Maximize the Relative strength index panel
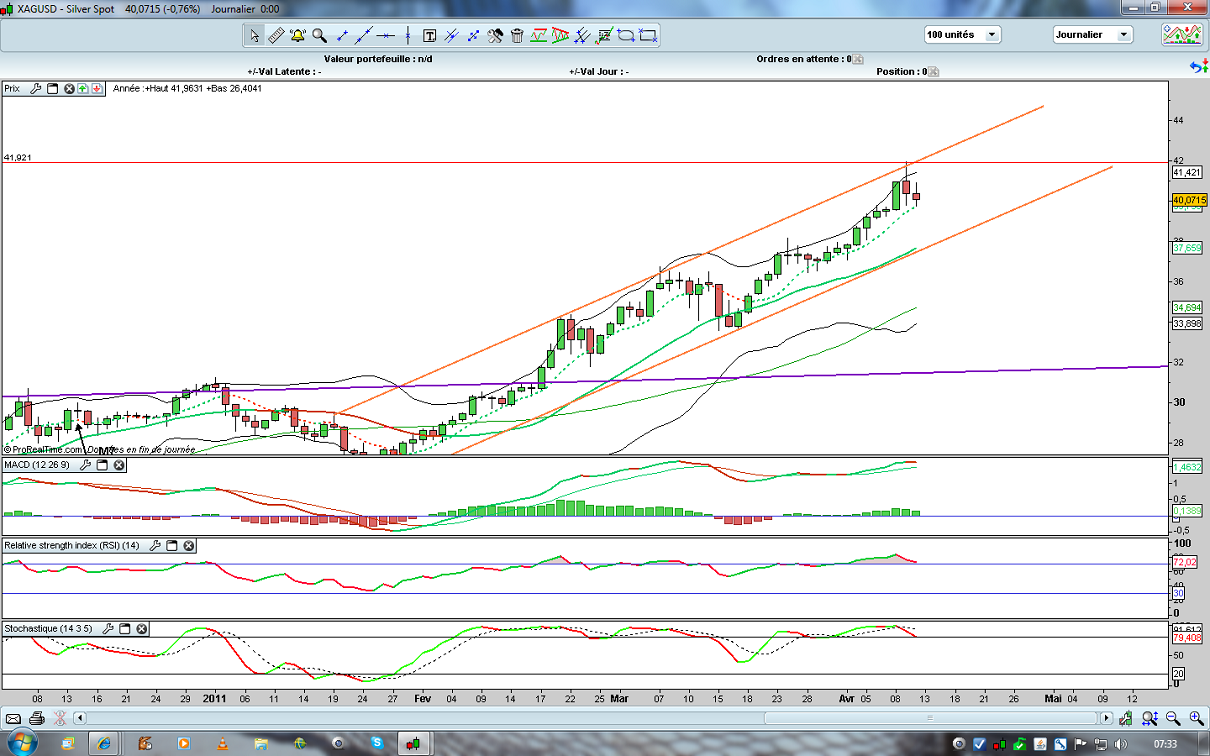Viewport: 1210px width, 756px height. 171,546
